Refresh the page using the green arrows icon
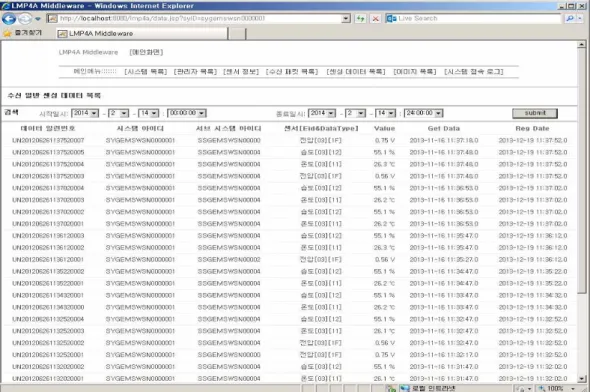The height and width of the screenshot is (392, 590). point(360,18)
